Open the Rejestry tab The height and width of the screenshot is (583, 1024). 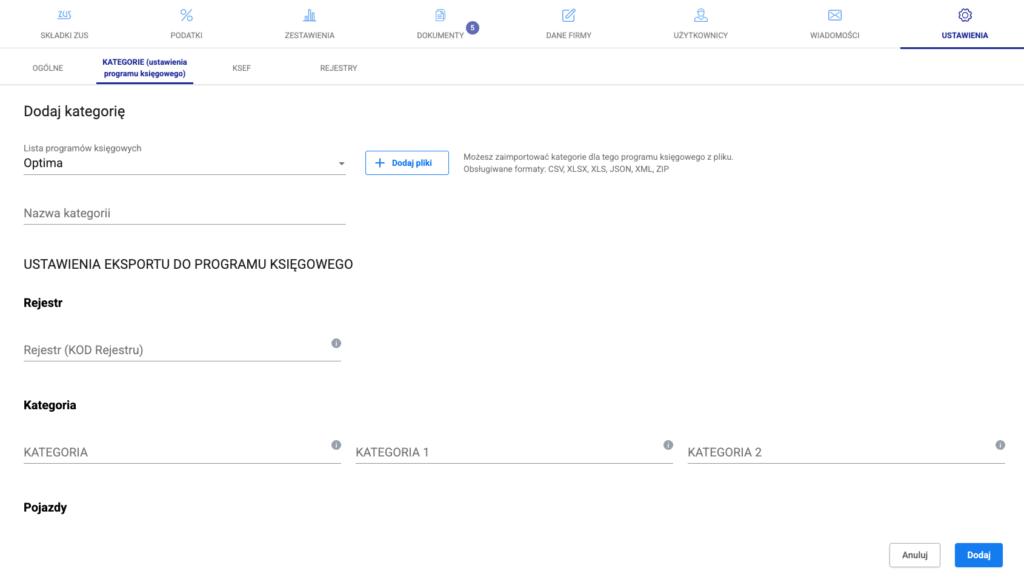coord(338,68)
